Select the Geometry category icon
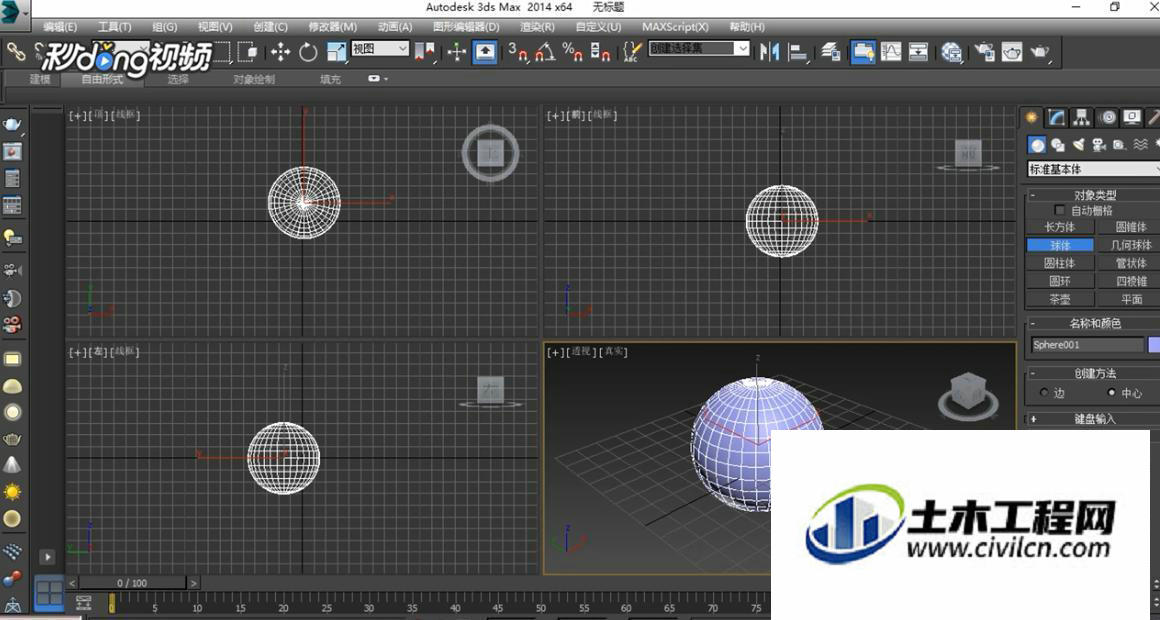1160x620 pixels. (x=1037, y=145)
